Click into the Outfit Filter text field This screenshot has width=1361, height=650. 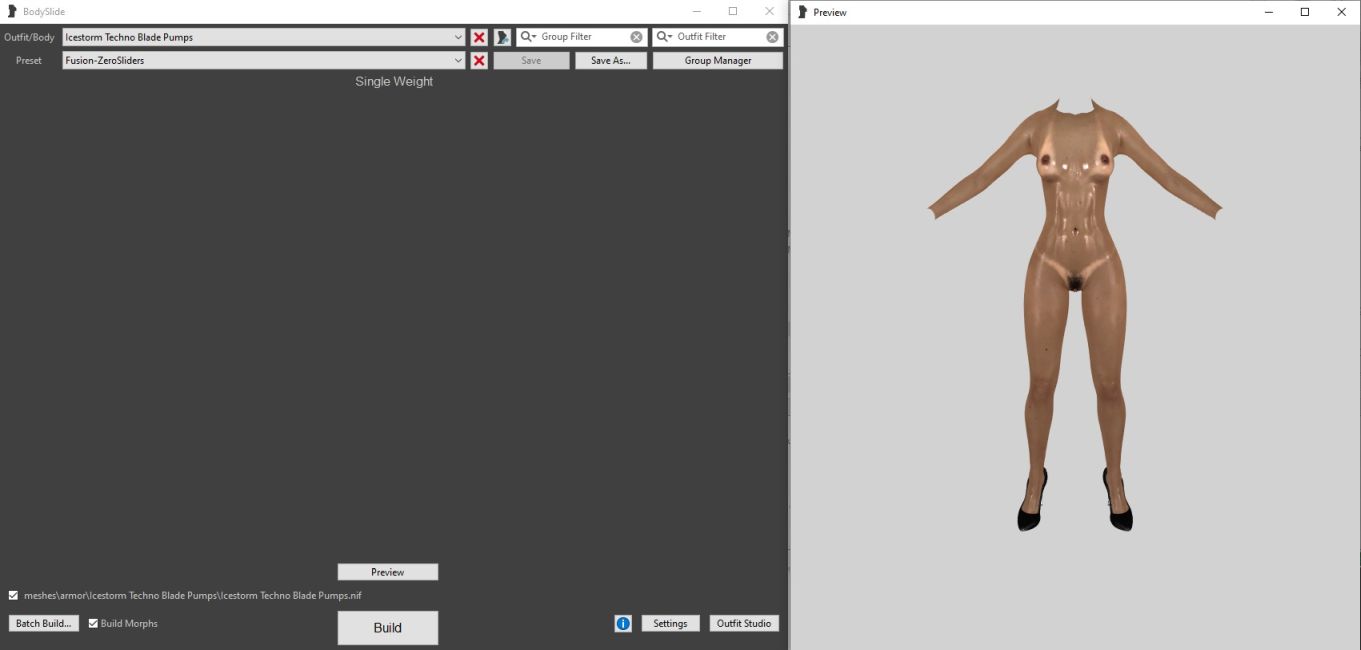(720, 37)
